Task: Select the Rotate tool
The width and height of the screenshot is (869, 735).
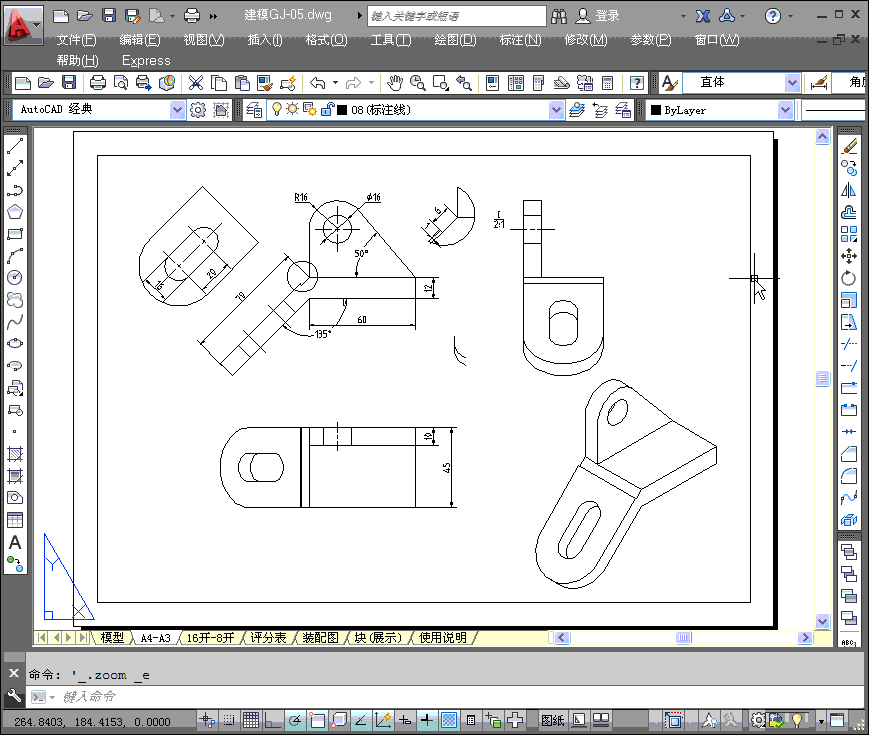Action: pyautogui.click(x=848, y=278)
